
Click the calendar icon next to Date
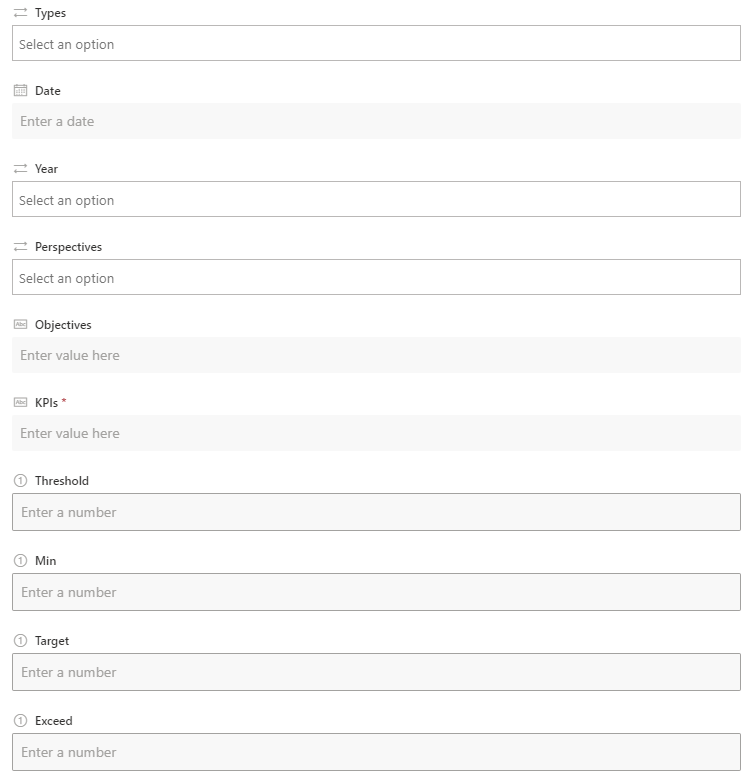click(x=20, y=91)
